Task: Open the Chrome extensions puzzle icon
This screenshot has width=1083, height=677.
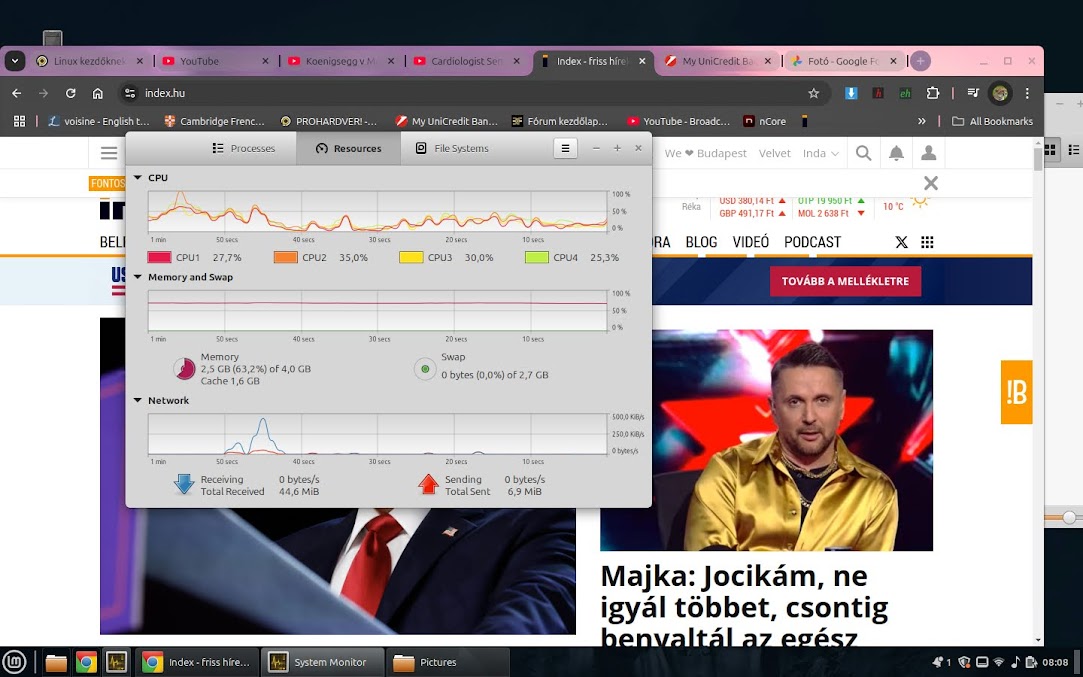Action: pyautogui.click(x=932, y=93)
